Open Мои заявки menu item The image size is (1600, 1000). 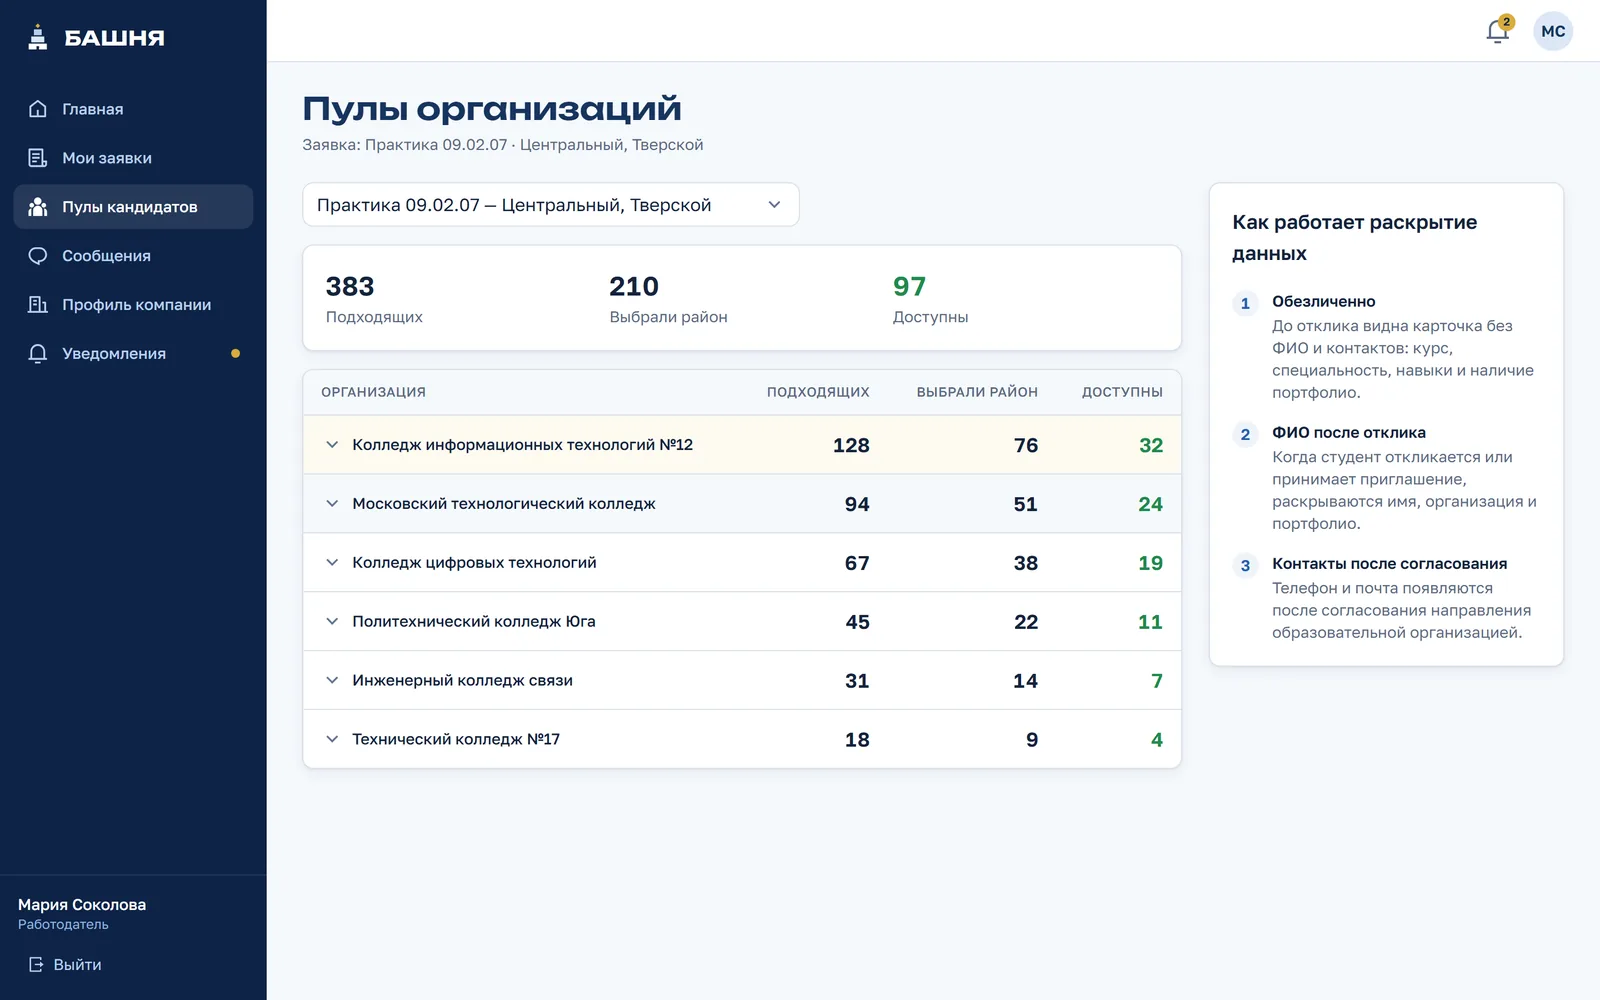coord(133,158)
